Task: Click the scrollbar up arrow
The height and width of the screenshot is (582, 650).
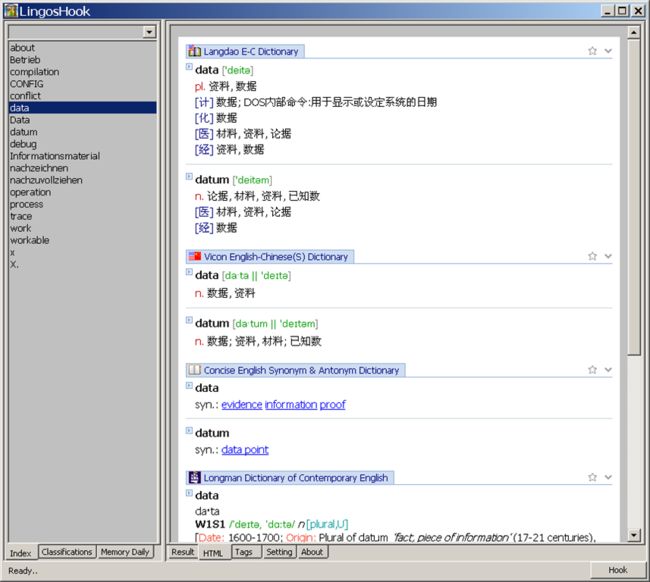Action: pos(633,32)
